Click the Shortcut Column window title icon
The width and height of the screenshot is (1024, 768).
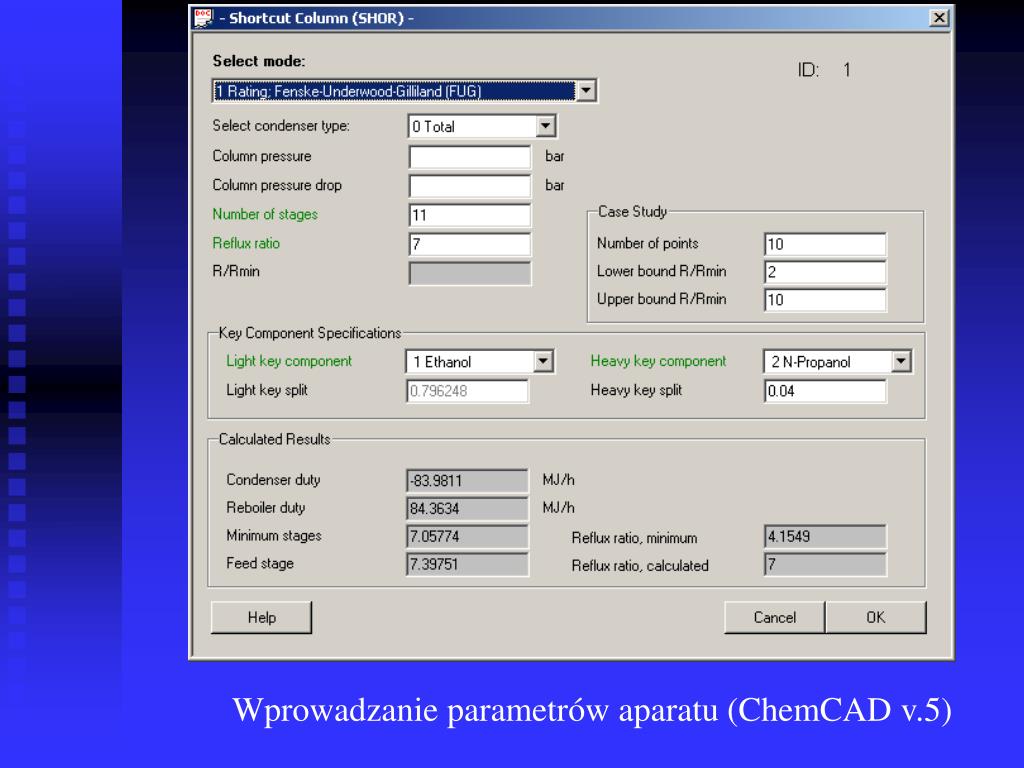coord(203,18)
